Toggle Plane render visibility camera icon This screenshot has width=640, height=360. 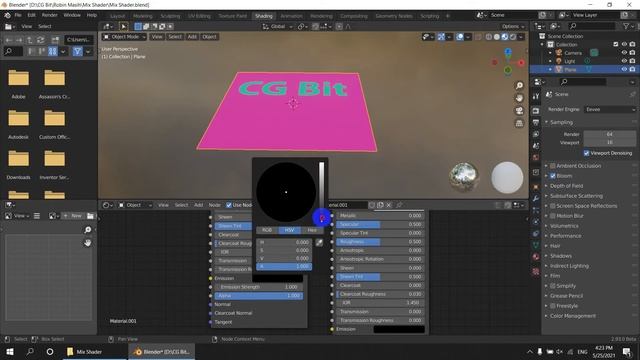(632, 69)
